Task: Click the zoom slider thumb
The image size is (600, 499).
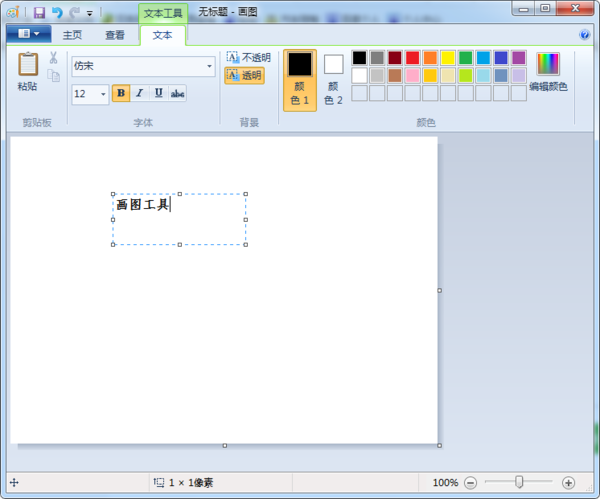Action: point(519,482)
